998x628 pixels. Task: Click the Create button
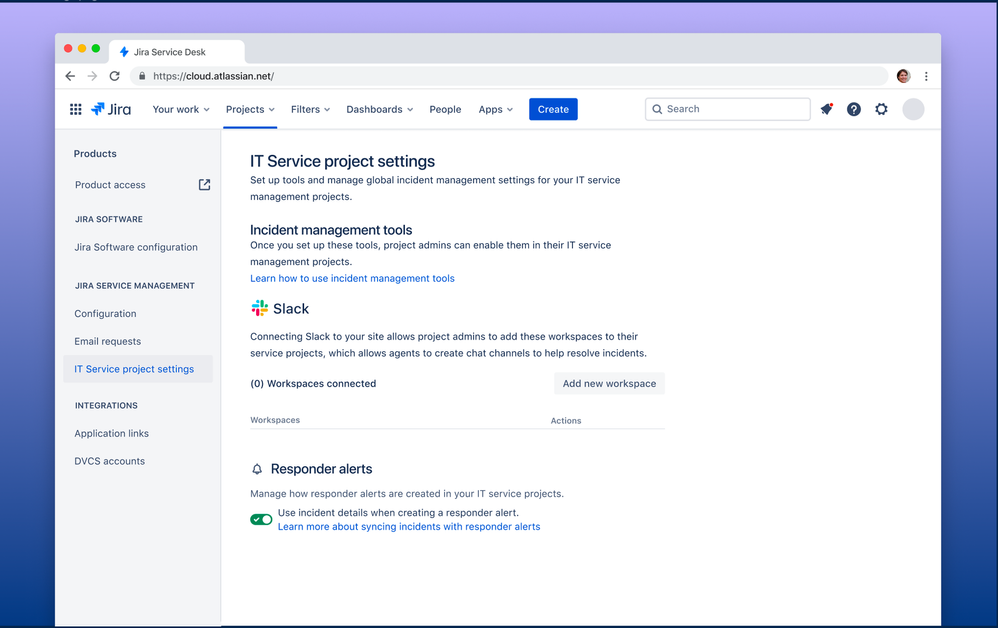click(553, 109)
